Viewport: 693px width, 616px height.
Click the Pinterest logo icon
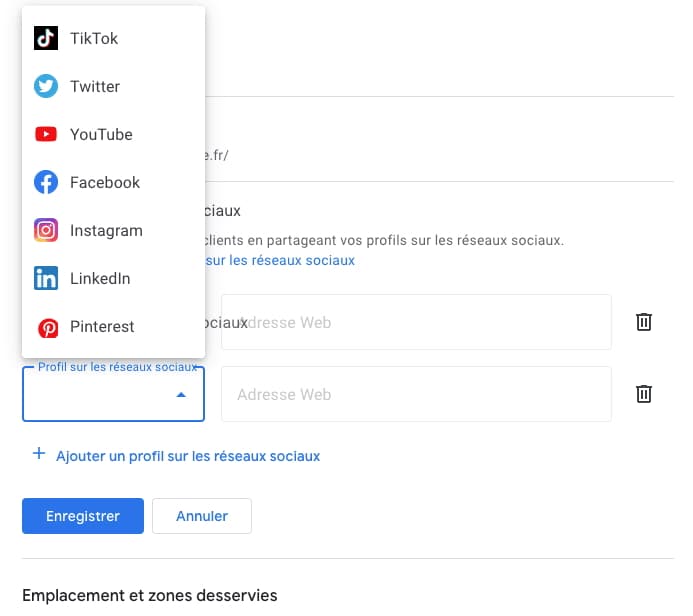48,328
